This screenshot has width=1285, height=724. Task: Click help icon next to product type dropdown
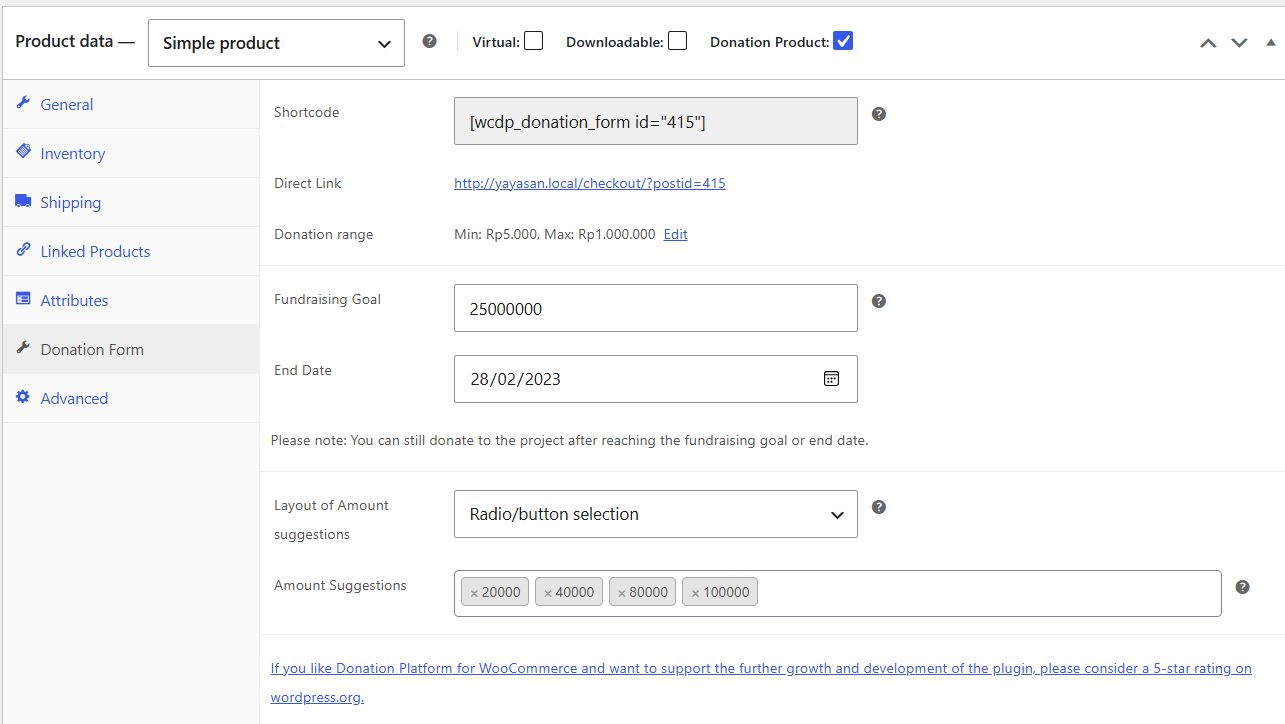pos(429,41)
